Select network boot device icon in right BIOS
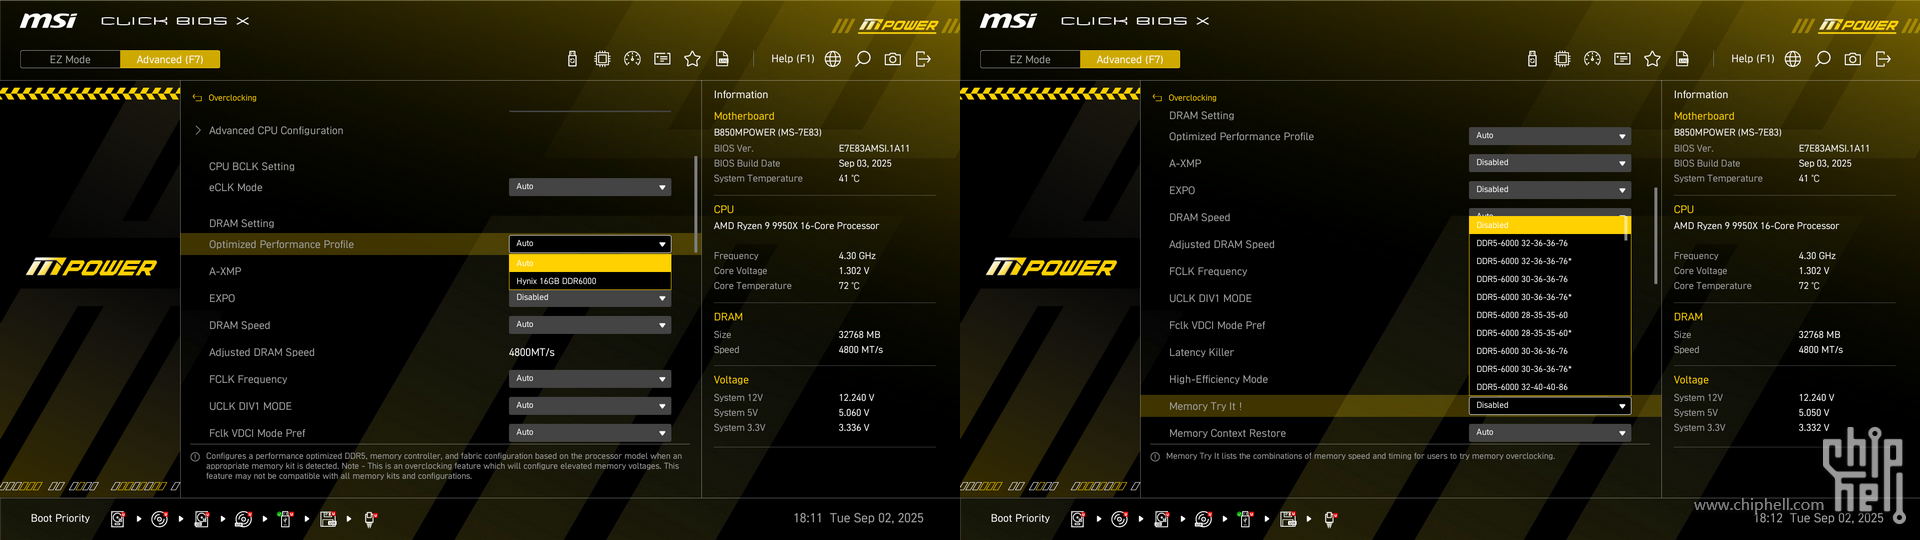The width and height of the screenshot is (1920, 540). tap(1330, 519)
